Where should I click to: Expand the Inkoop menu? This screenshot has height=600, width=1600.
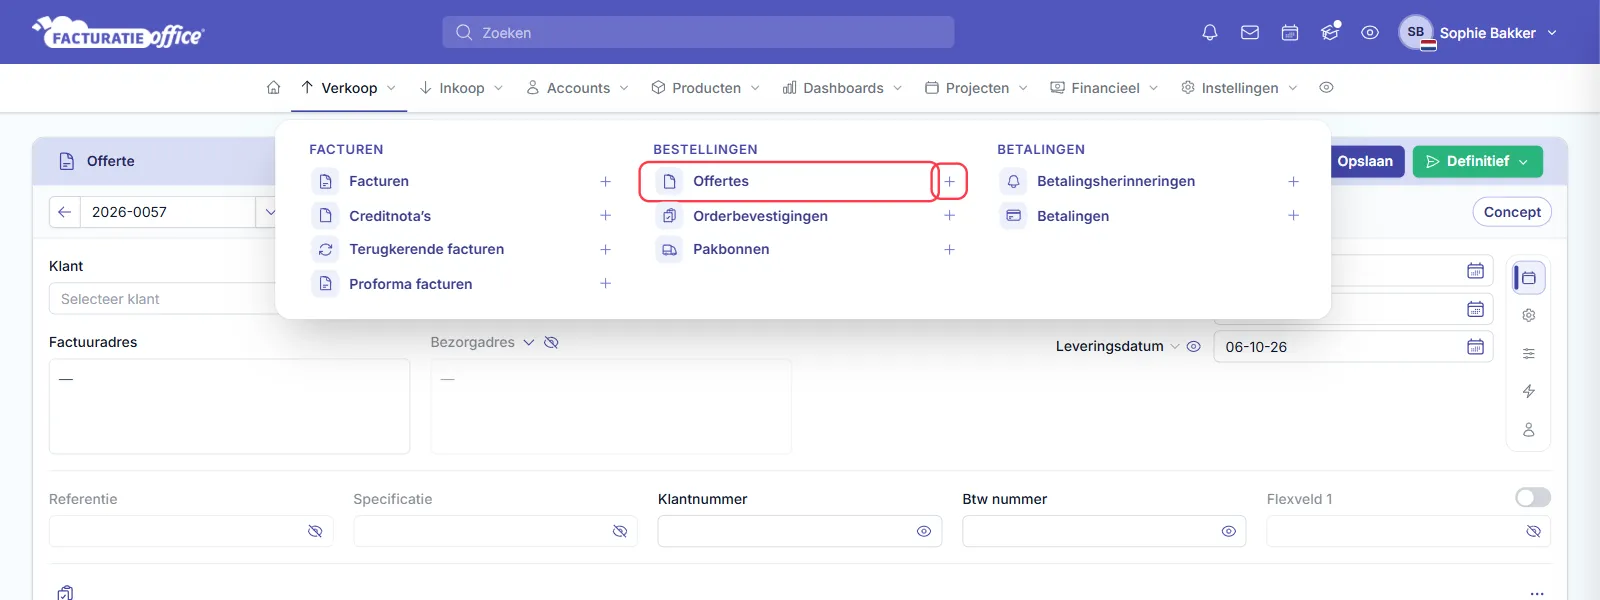click(x=461, y=88)
